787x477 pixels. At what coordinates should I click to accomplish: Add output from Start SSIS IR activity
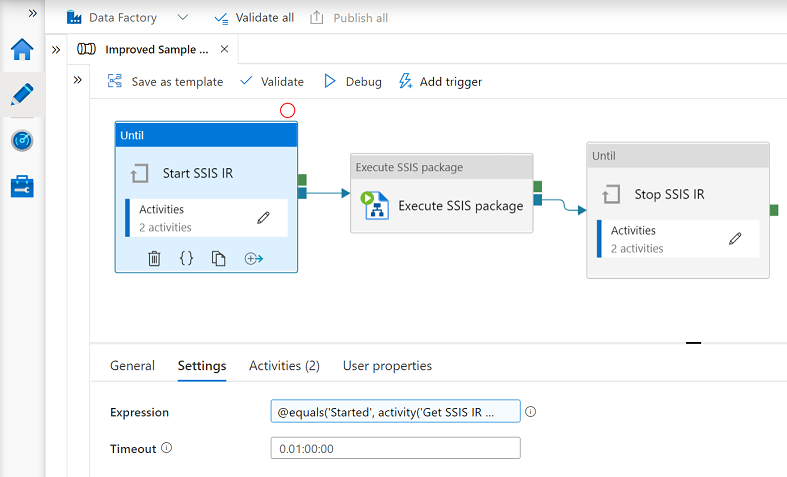click(253, 258)
